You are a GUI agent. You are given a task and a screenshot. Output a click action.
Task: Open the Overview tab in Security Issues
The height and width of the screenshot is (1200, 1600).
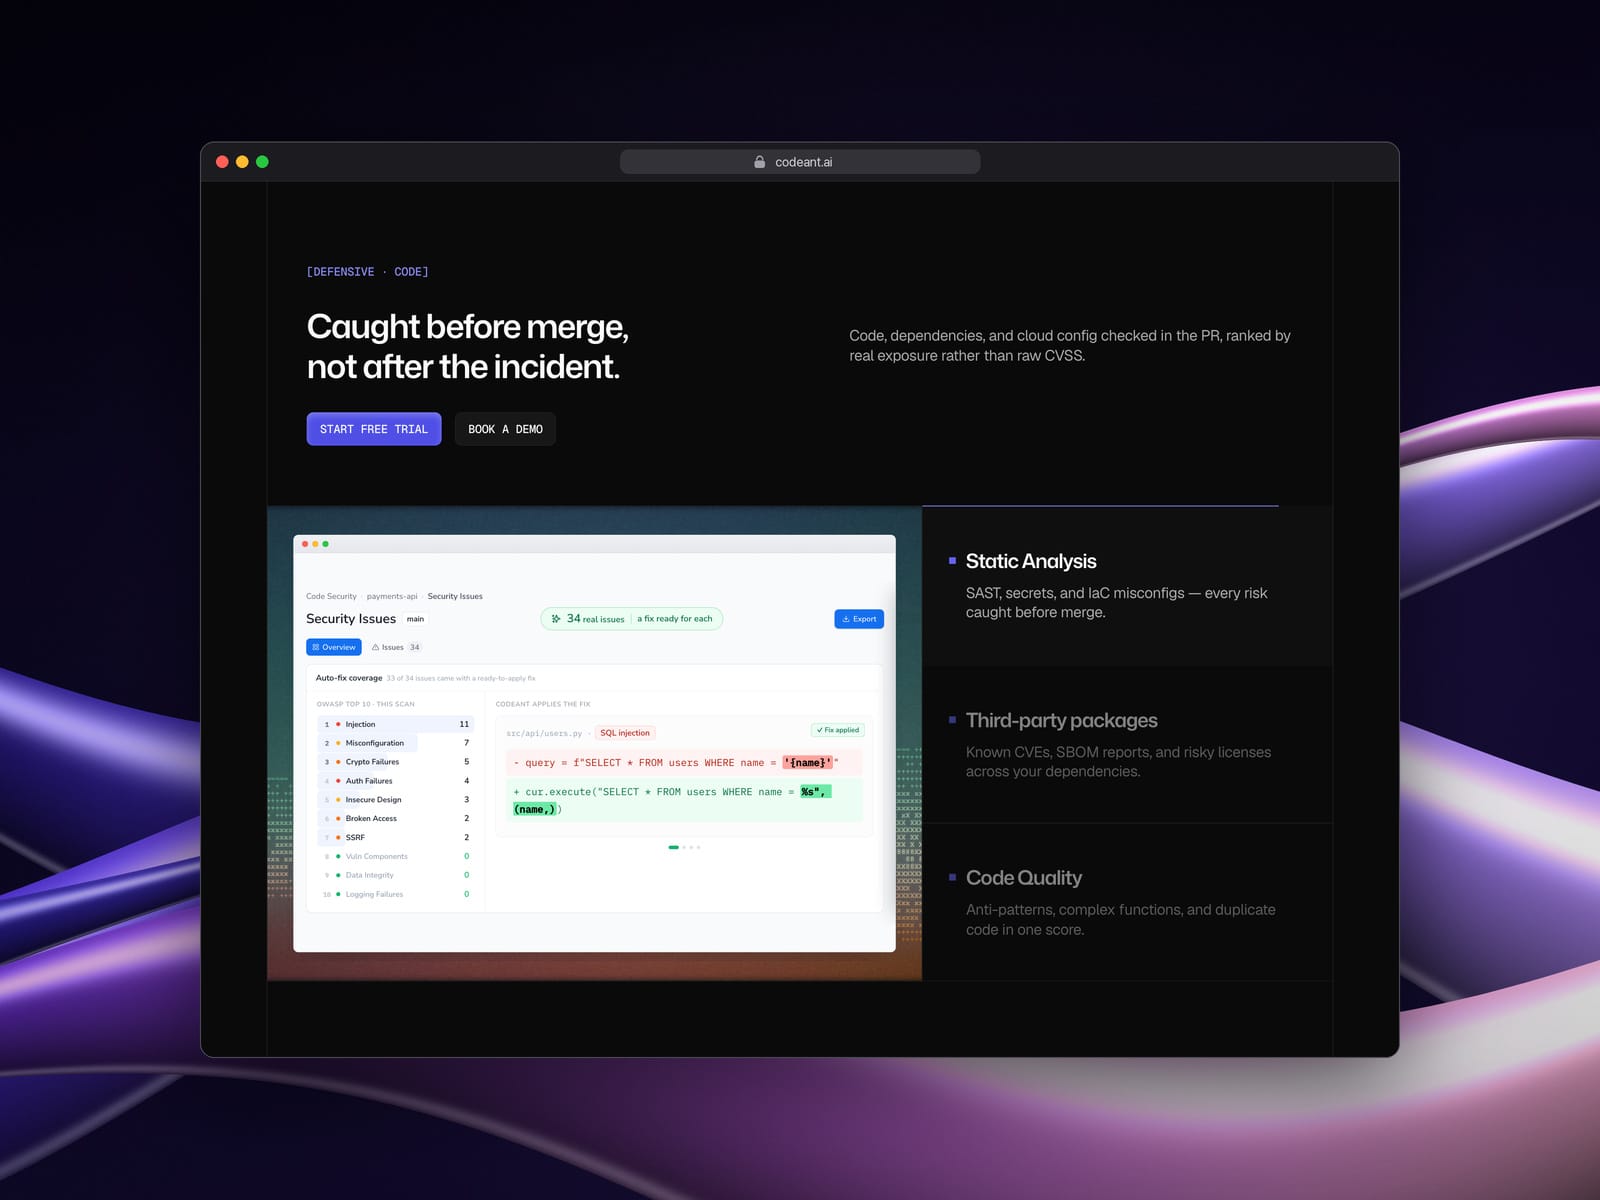334,647
